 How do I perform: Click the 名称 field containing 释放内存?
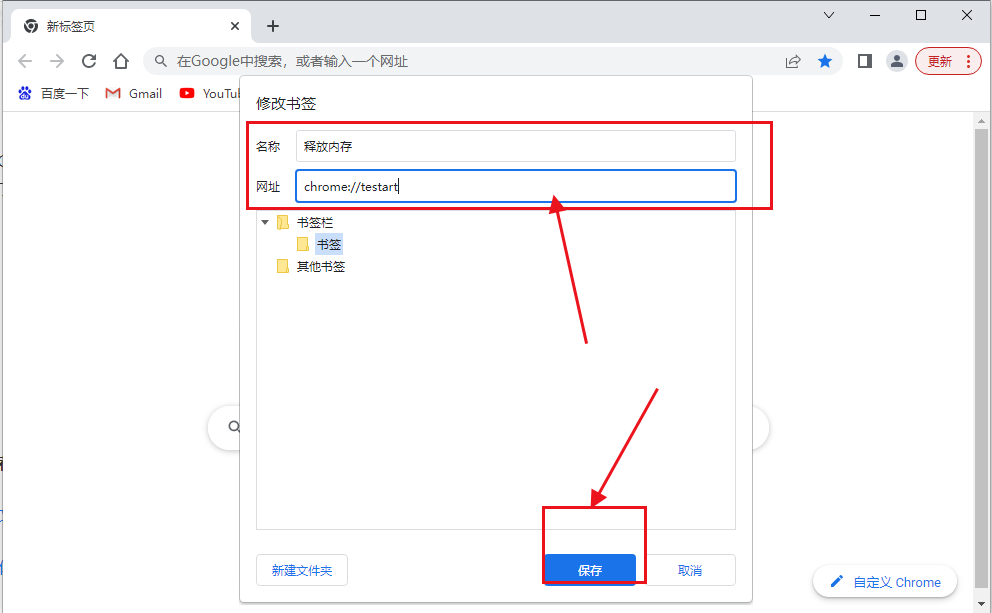(516, 146)
